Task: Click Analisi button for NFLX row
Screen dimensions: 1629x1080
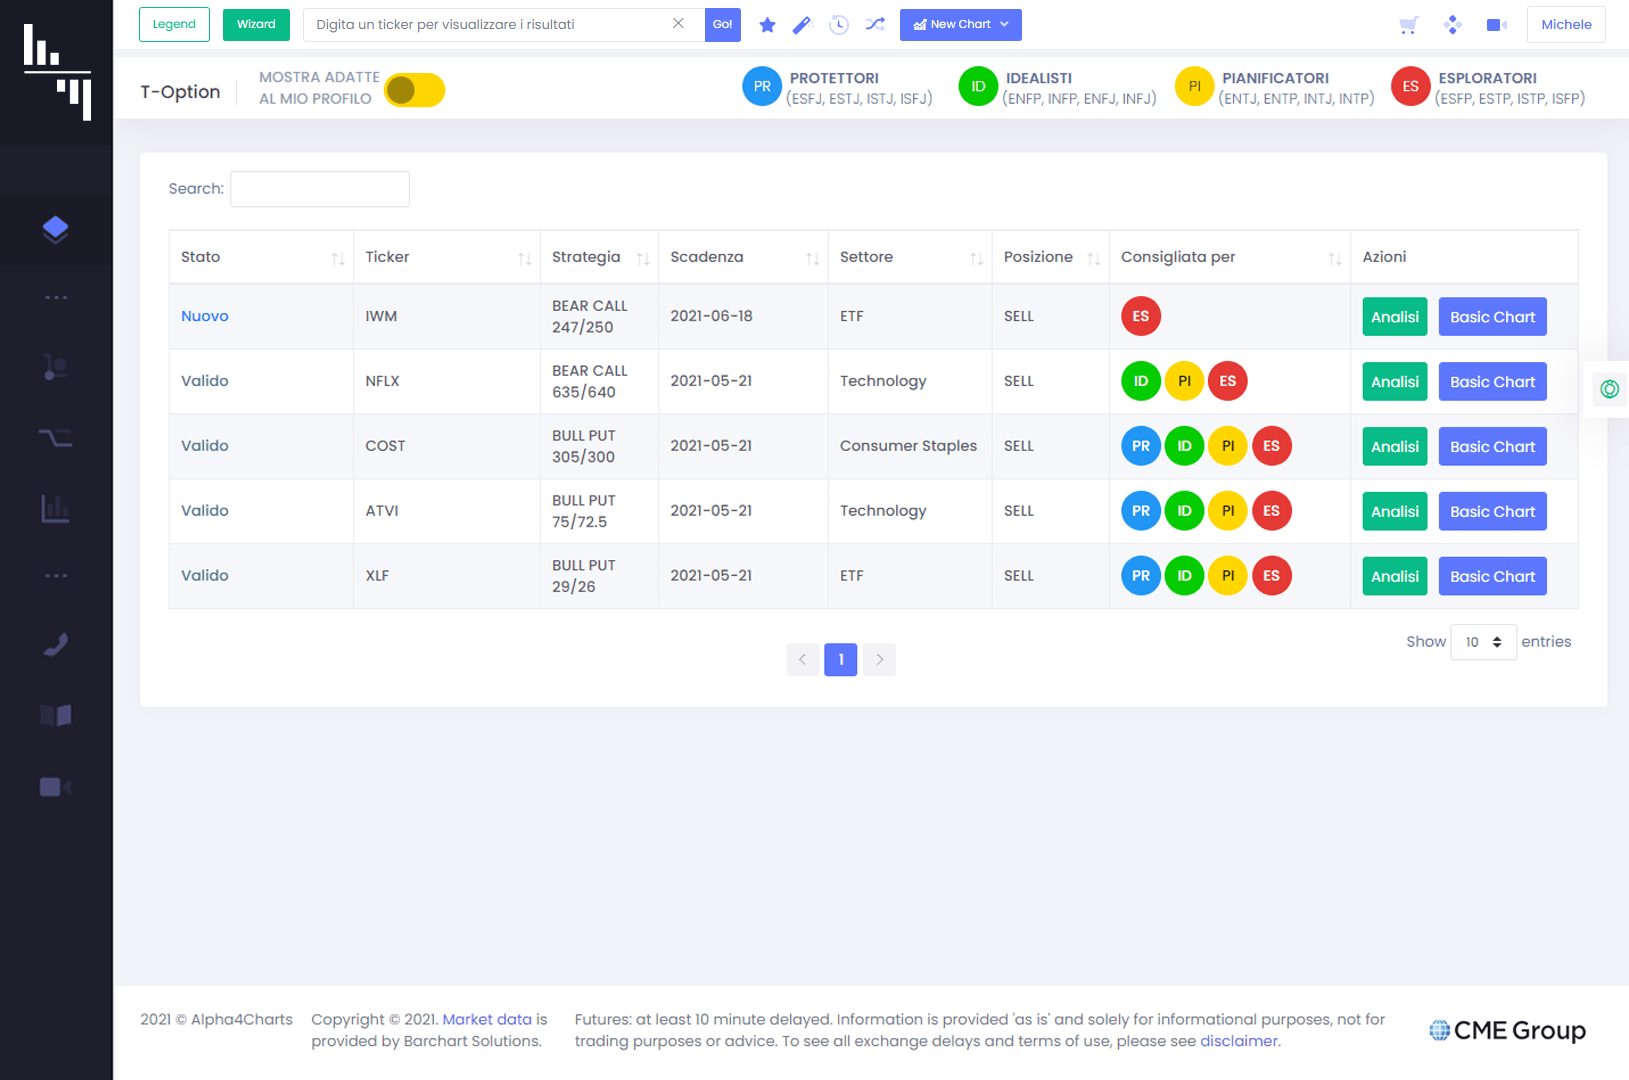Action: click(x=1394, y=382)
